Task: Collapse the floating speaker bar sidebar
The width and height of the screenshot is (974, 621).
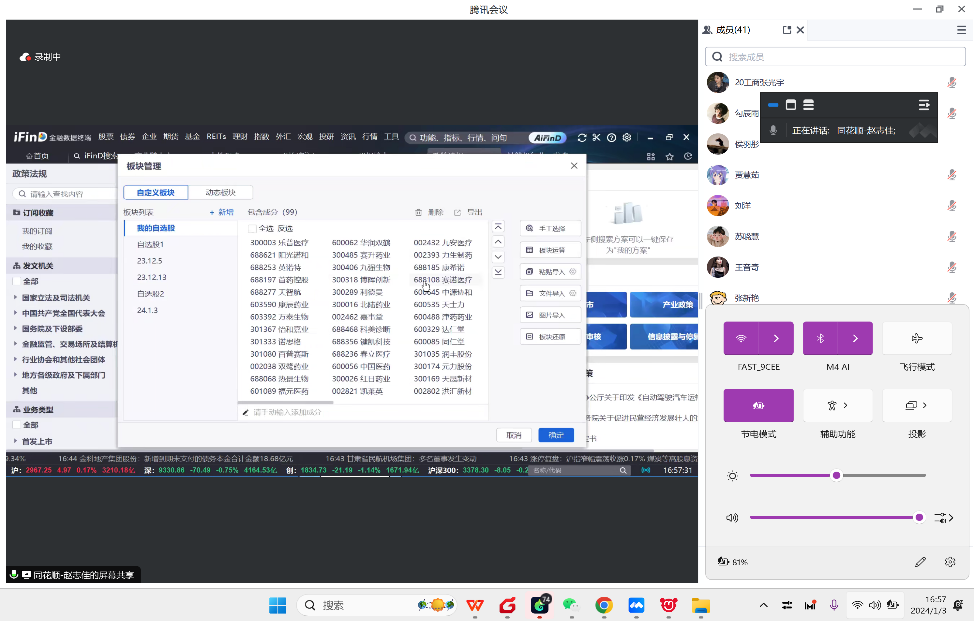Action: point(924,105)
